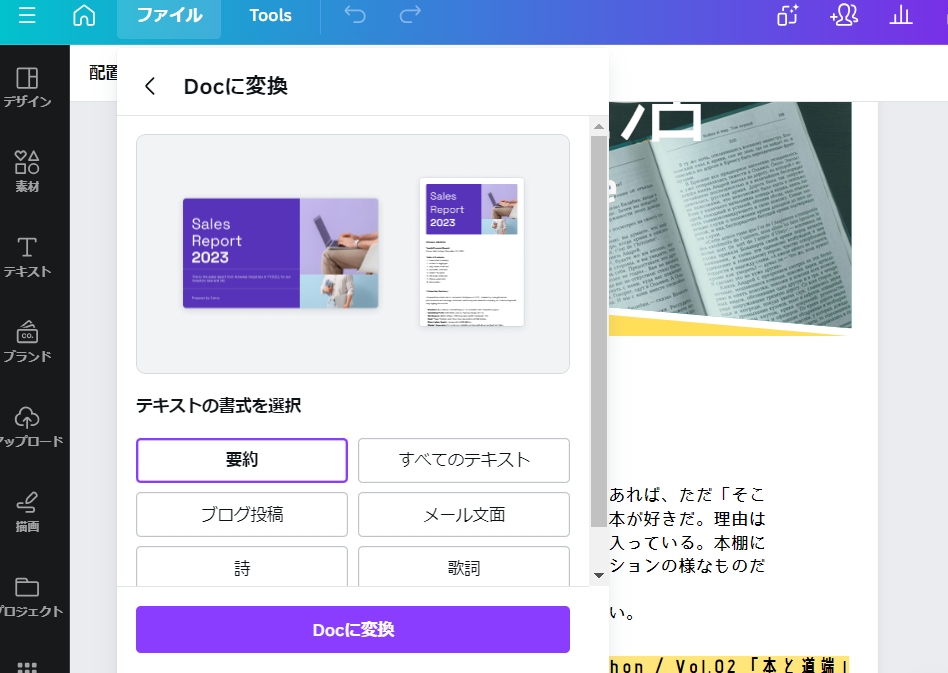948x673 pixels.
Task: Open the 描画 draw panel
Action: (27, 512)
